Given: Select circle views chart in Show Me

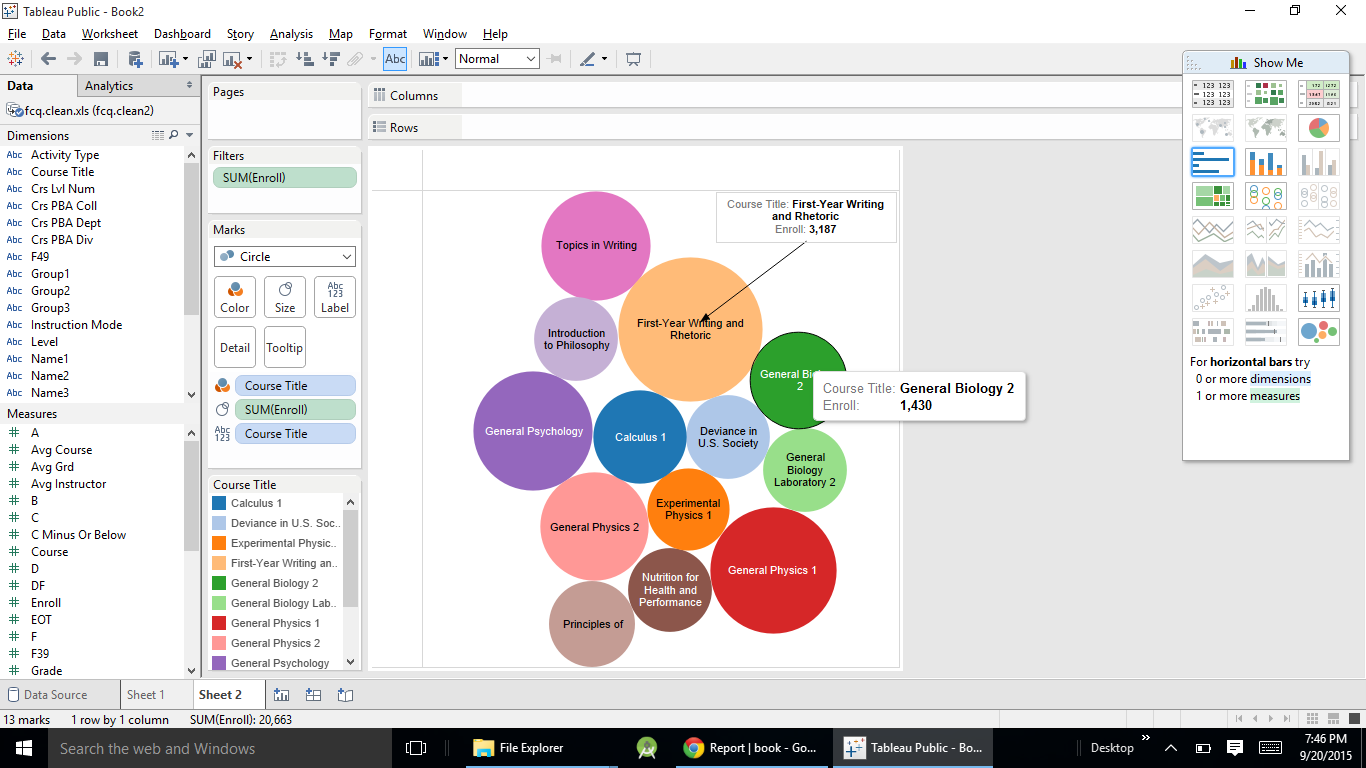Looking at the screenshot, I should [1266, 196].
